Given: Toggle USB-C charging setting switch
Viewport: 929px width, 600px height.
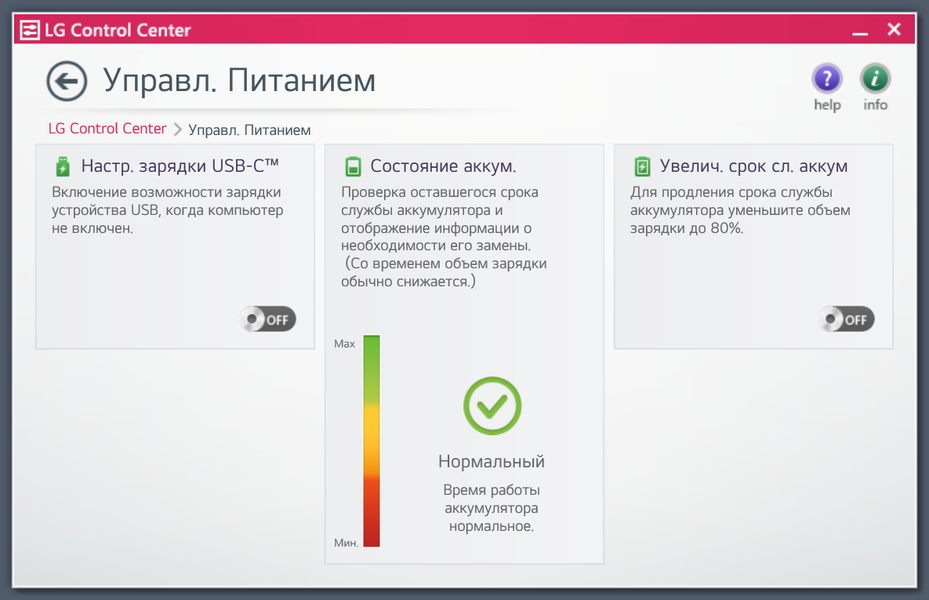Looking at the screenshot, I should pyautogui.click(x=268, y=319).
